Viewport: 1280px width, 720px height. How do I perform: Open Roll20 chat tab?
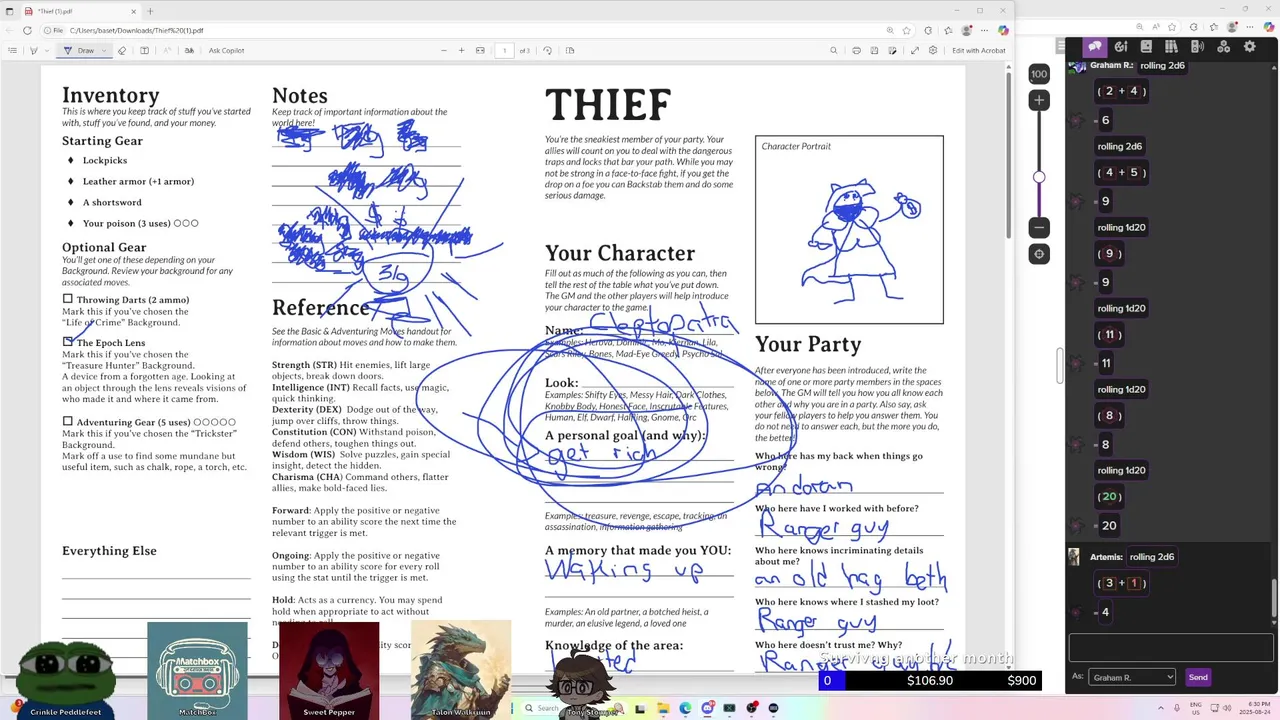(1095, 47)
